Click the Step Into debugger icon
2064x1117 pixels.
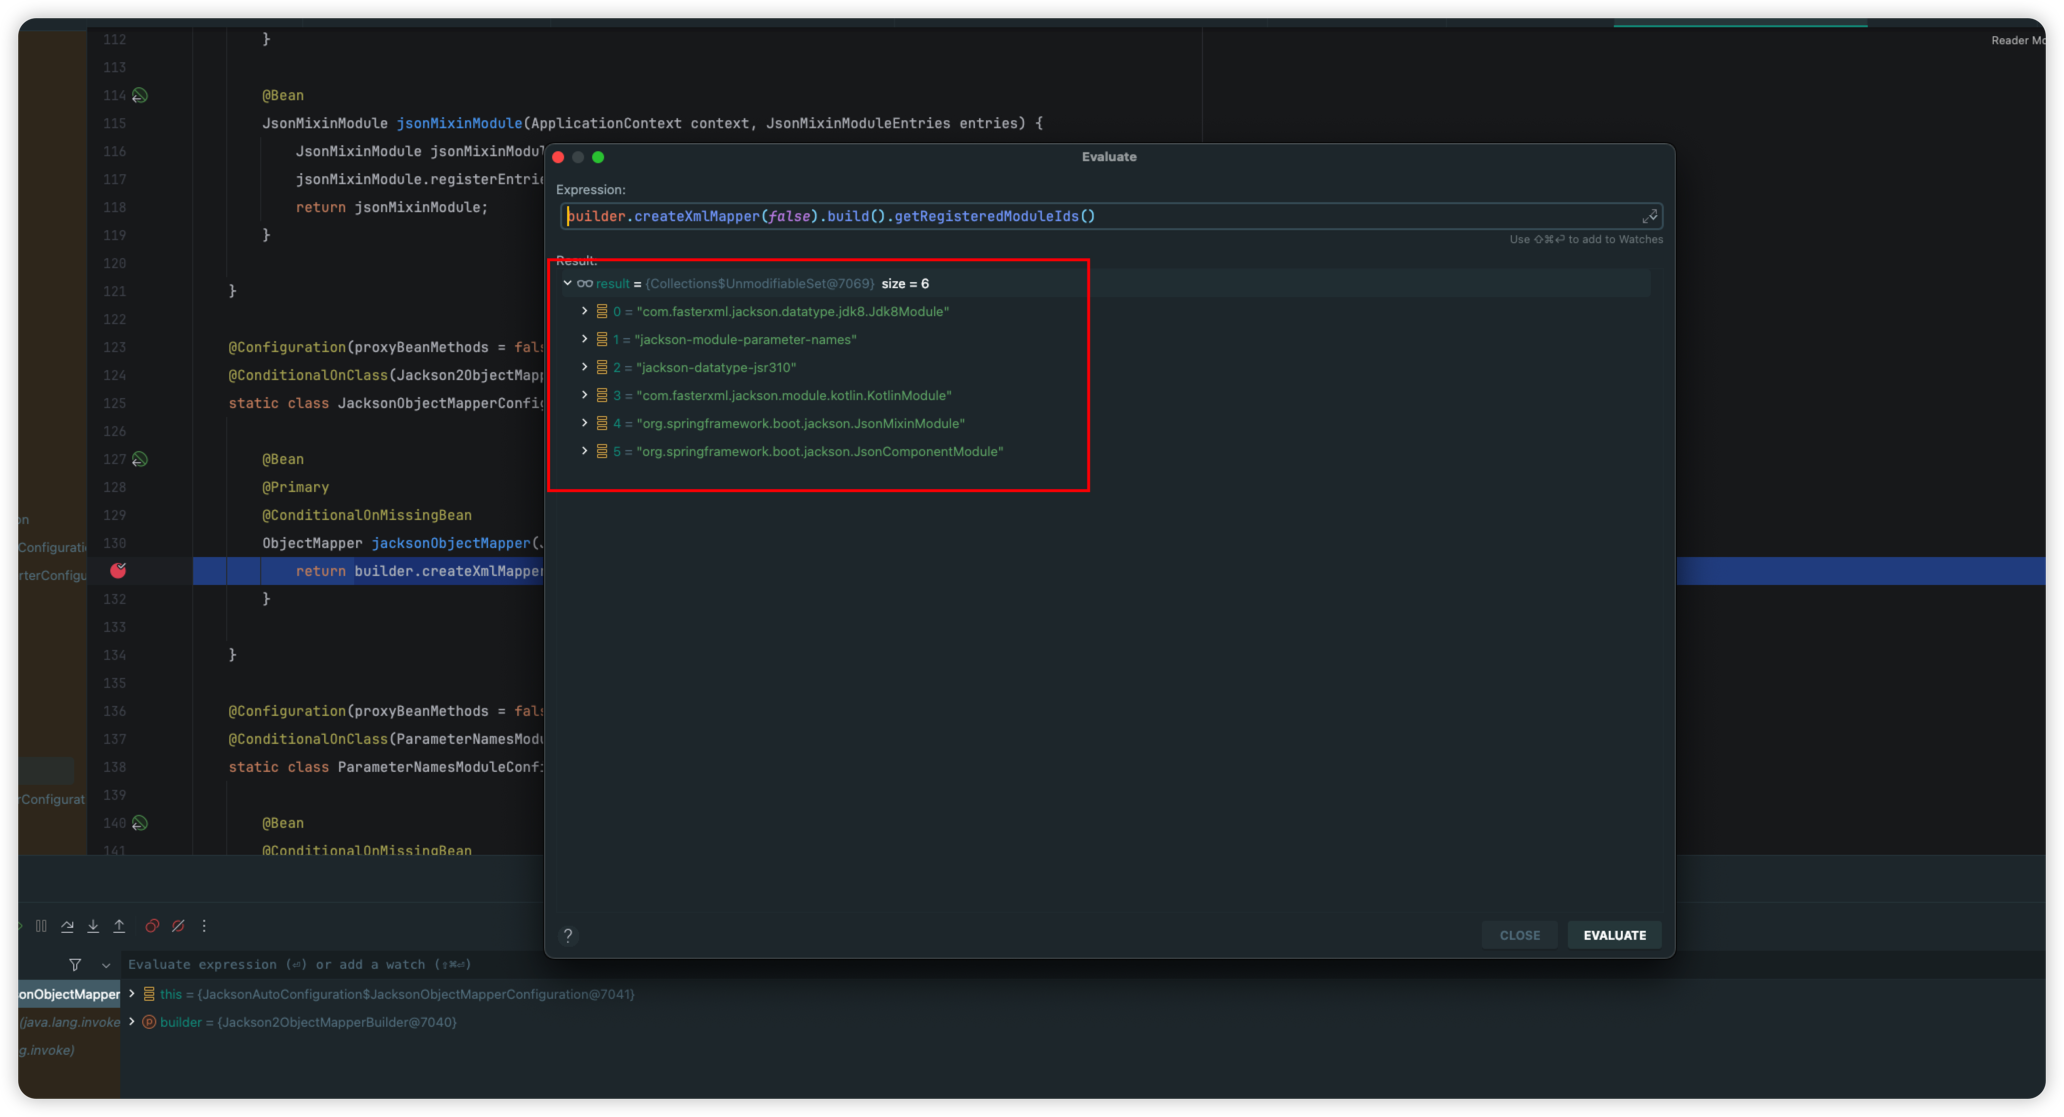pyautogui.click(x=93, y=926)
